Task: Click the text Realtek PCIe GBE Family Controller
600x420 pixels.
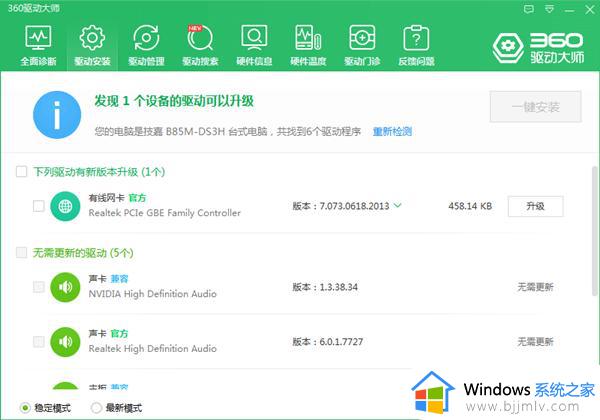Action: coord(165,213)
